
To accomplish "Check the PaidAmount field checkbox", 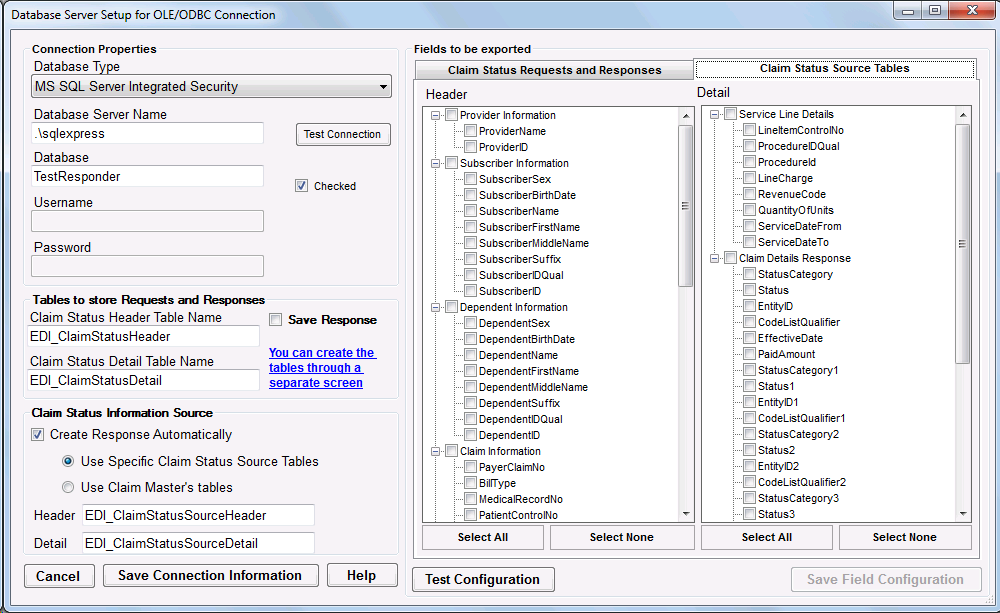I will point(749,354).
